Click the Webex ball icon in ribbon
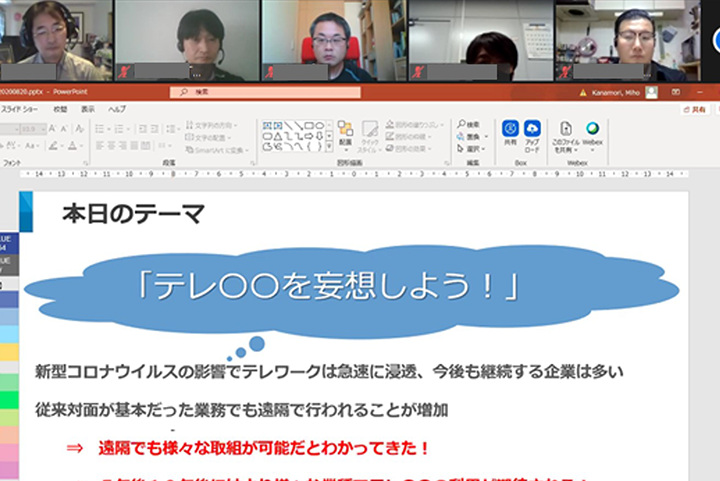 click(x=593, y=130)
